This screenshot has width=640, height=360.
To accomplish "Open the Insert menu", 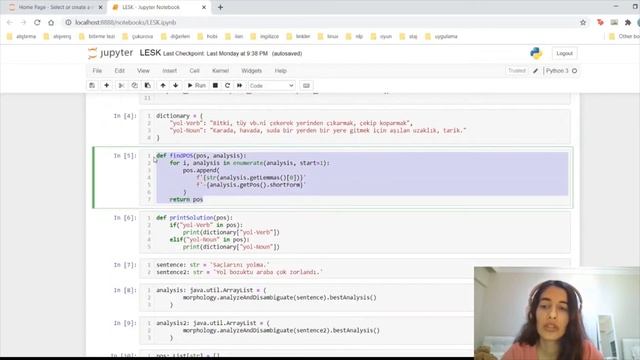I will pyautogui.click(x=169, y=71).
